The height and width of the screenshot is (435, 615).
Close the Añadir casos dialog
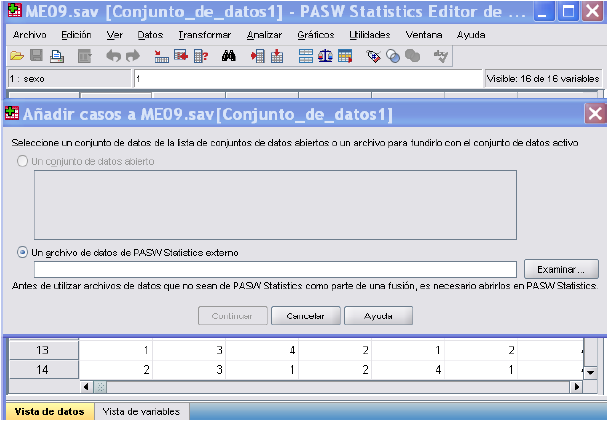(595, 114)
